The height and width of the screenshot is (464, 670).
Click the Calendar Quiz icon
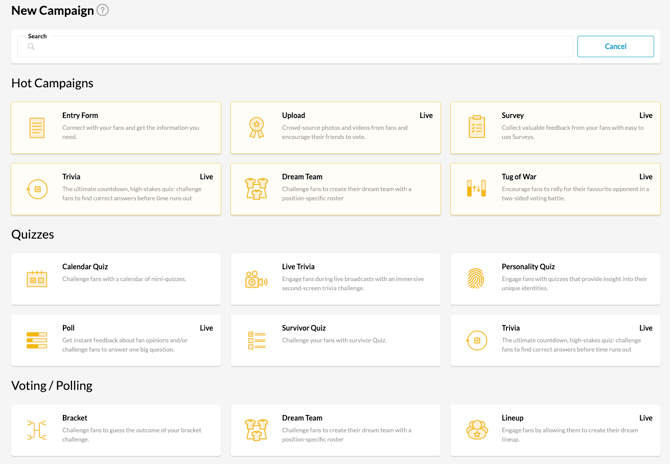coord(37,279)
